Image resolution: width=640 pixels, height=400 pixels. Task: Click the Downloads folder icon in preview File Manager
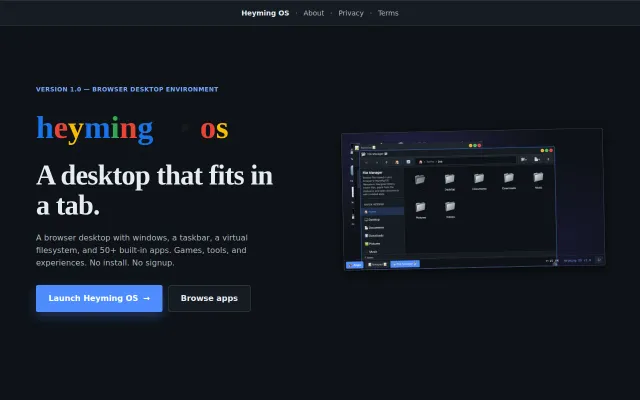tap(509, 180)
